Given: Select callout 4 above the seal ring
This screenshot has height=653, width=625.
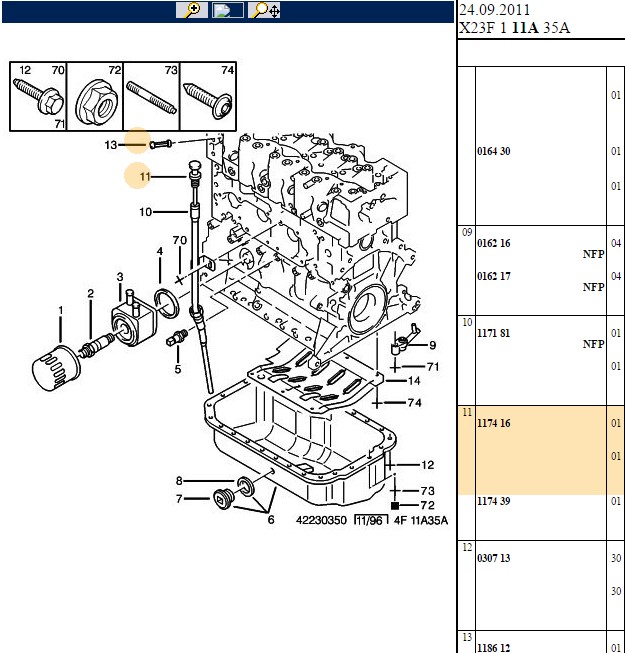Looking at the screenshot, I should pyautogui.click(x=160, y=252).
